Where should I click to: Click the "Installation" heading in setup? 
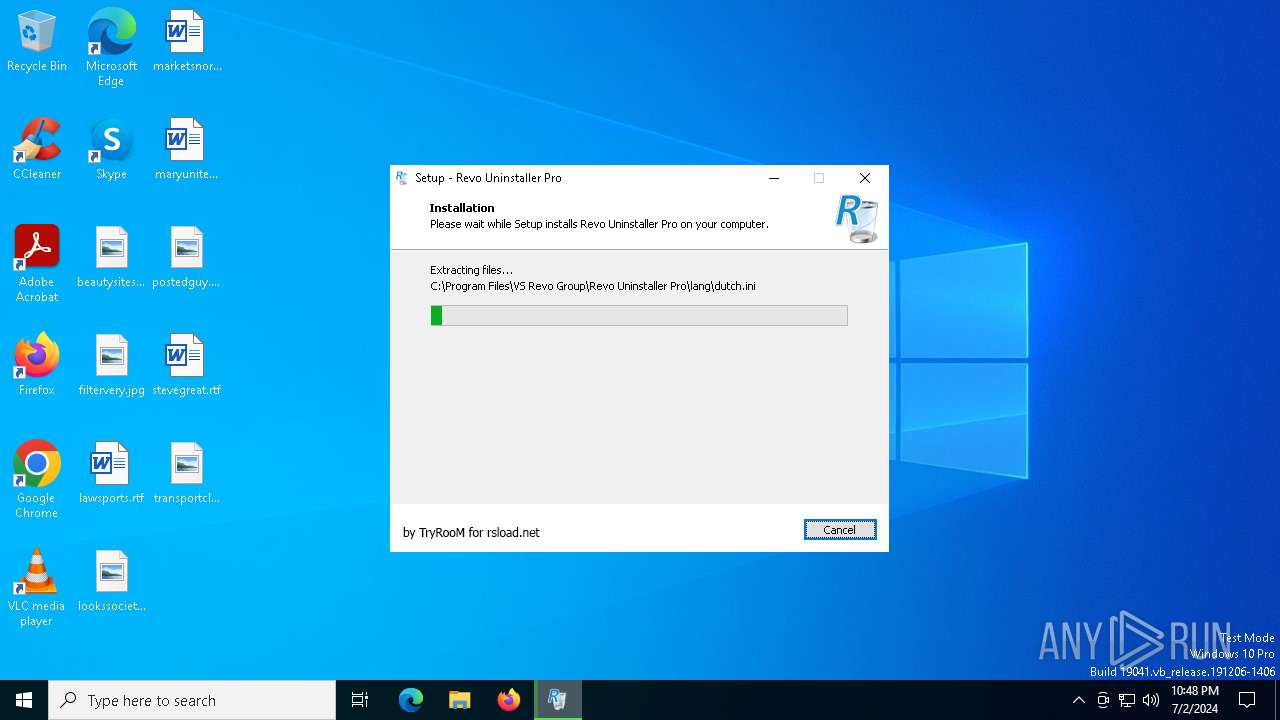pos(462,208)
